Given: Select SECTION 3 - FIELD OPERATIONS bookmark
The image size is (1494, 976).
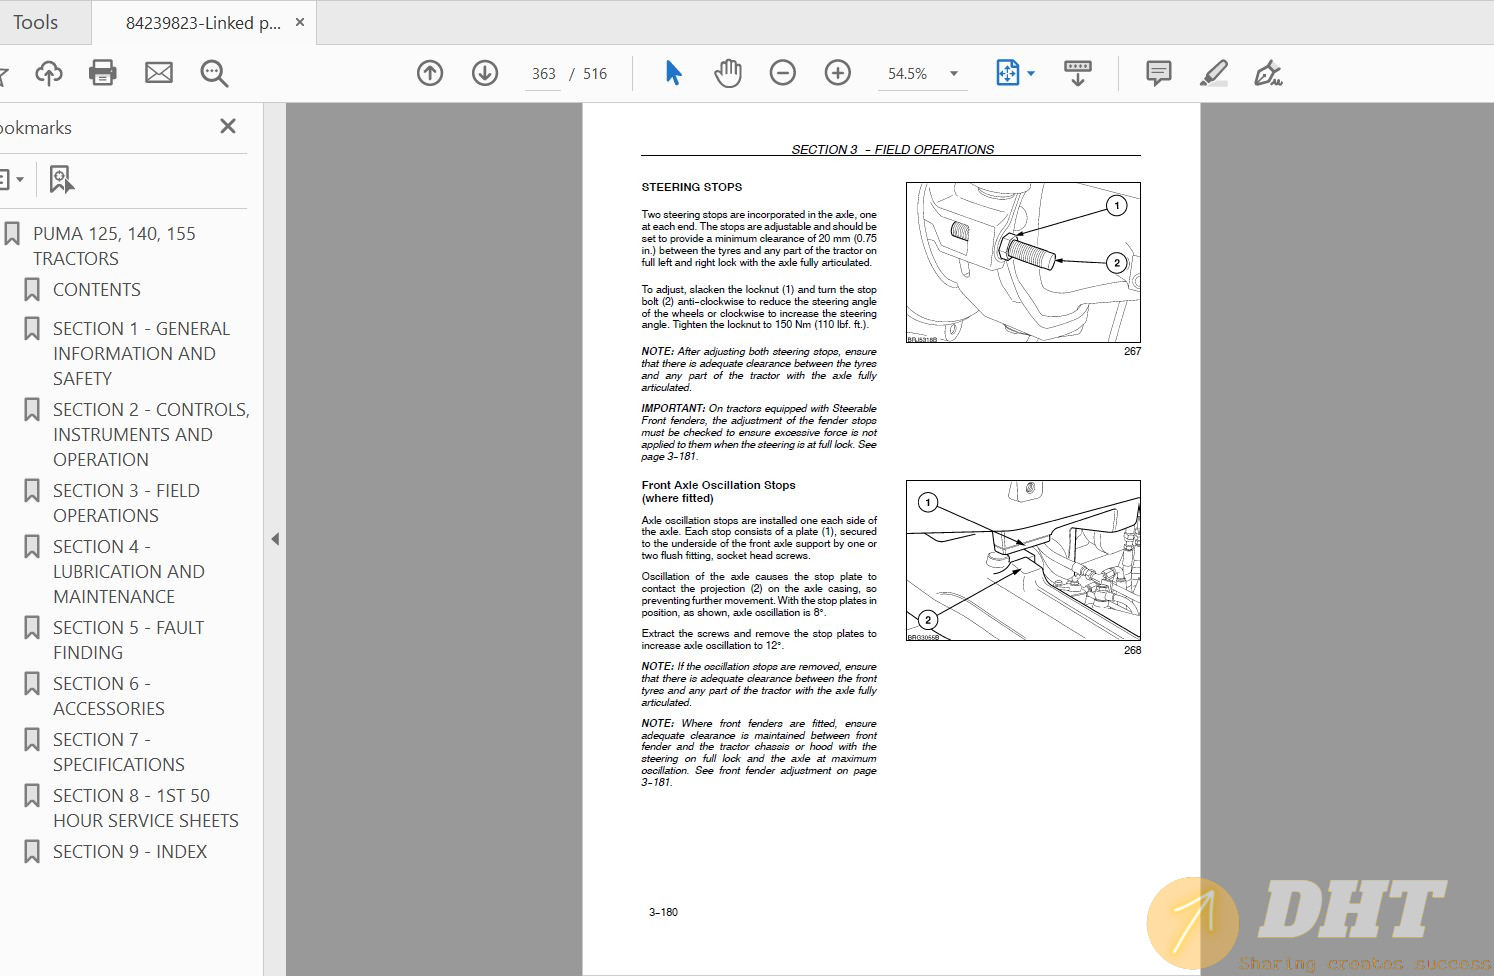Looking at the screenshot, I should click(126, 503).
